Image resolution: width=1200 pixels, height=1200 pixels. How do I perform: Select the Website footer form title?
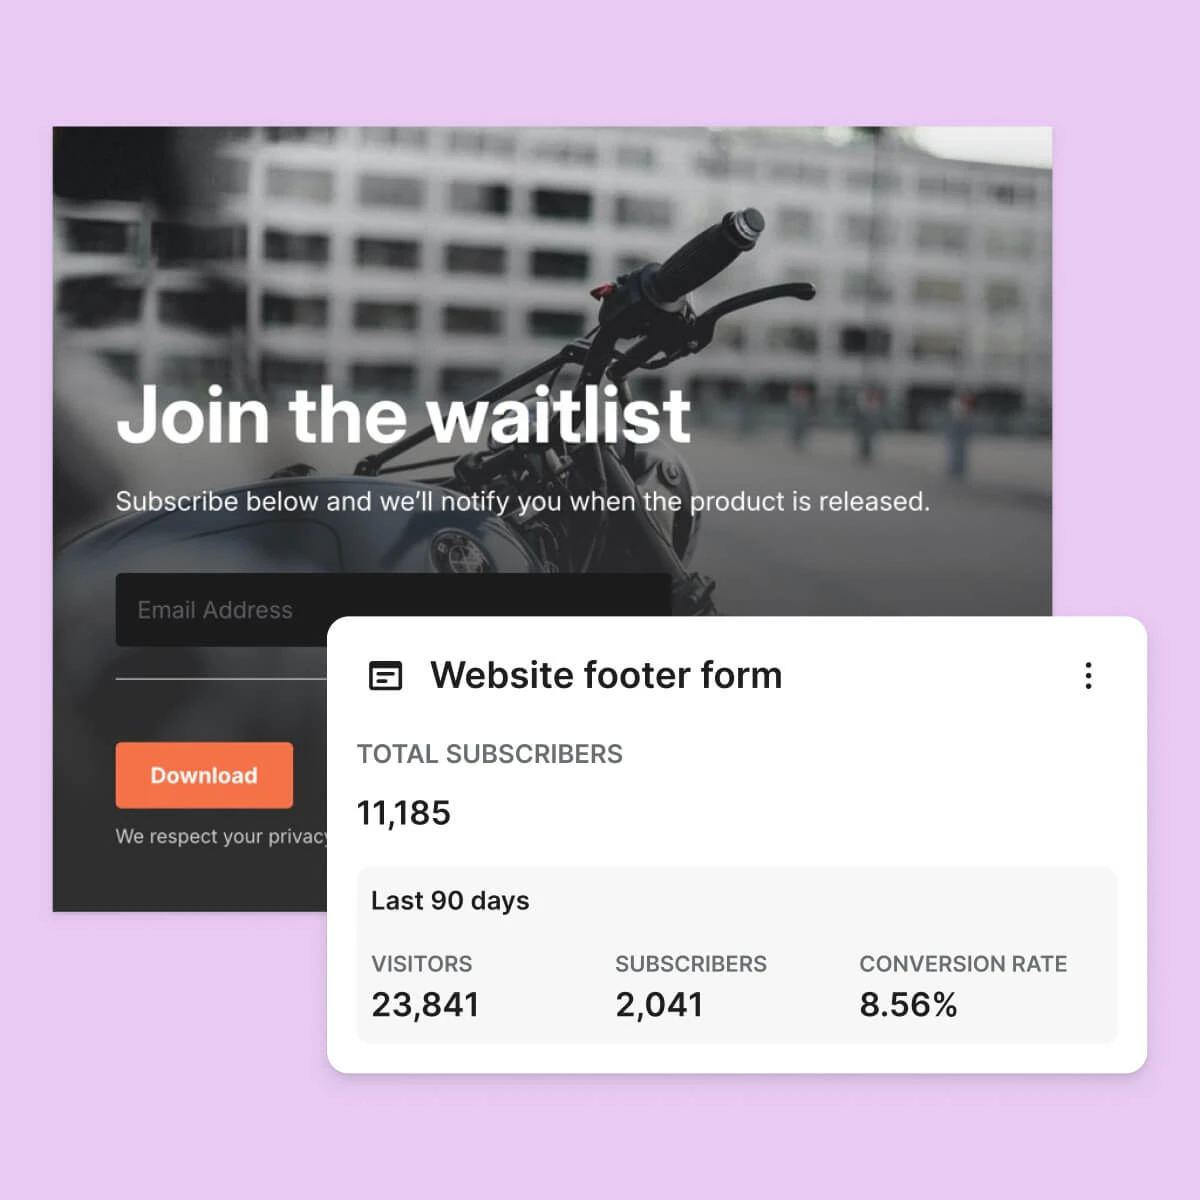tap(606, 675)
